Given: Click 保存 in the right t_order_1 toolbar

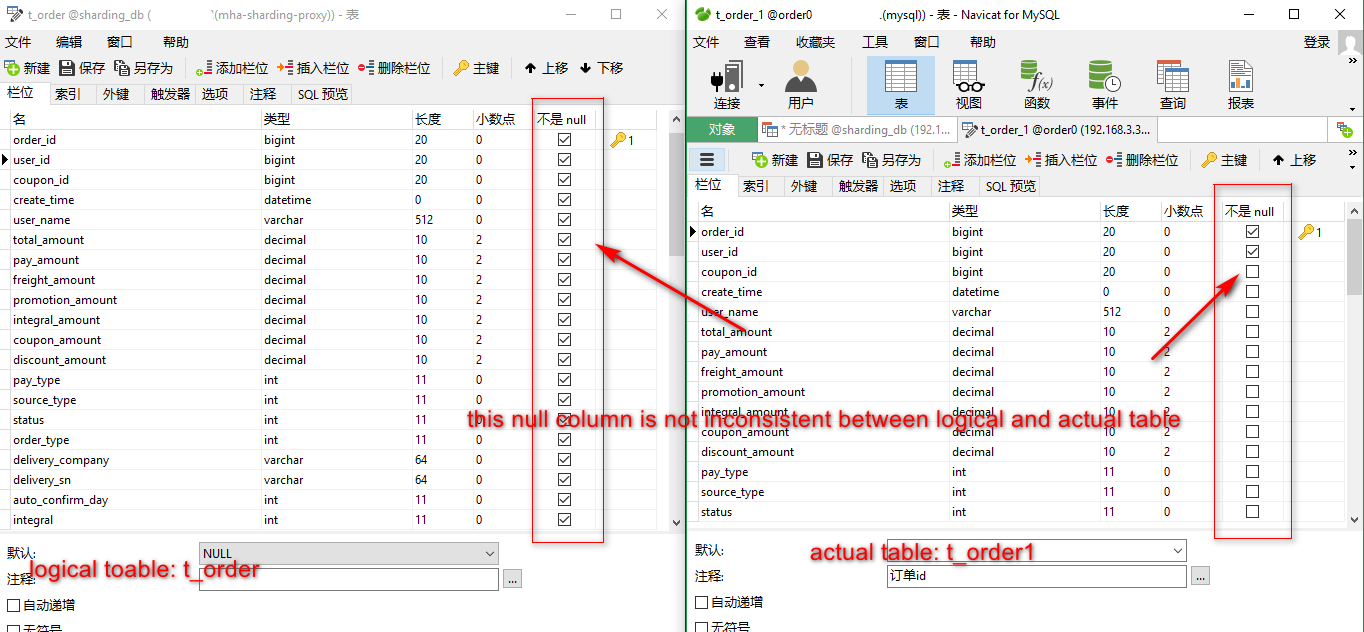Looking at the screenshot, I should 830,160.
